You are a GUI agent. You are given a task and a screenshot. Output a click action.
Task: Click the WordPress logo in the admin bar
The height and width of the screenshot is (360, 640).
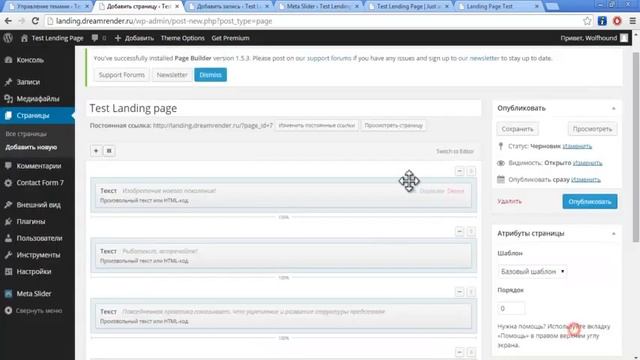click(8, 38)
